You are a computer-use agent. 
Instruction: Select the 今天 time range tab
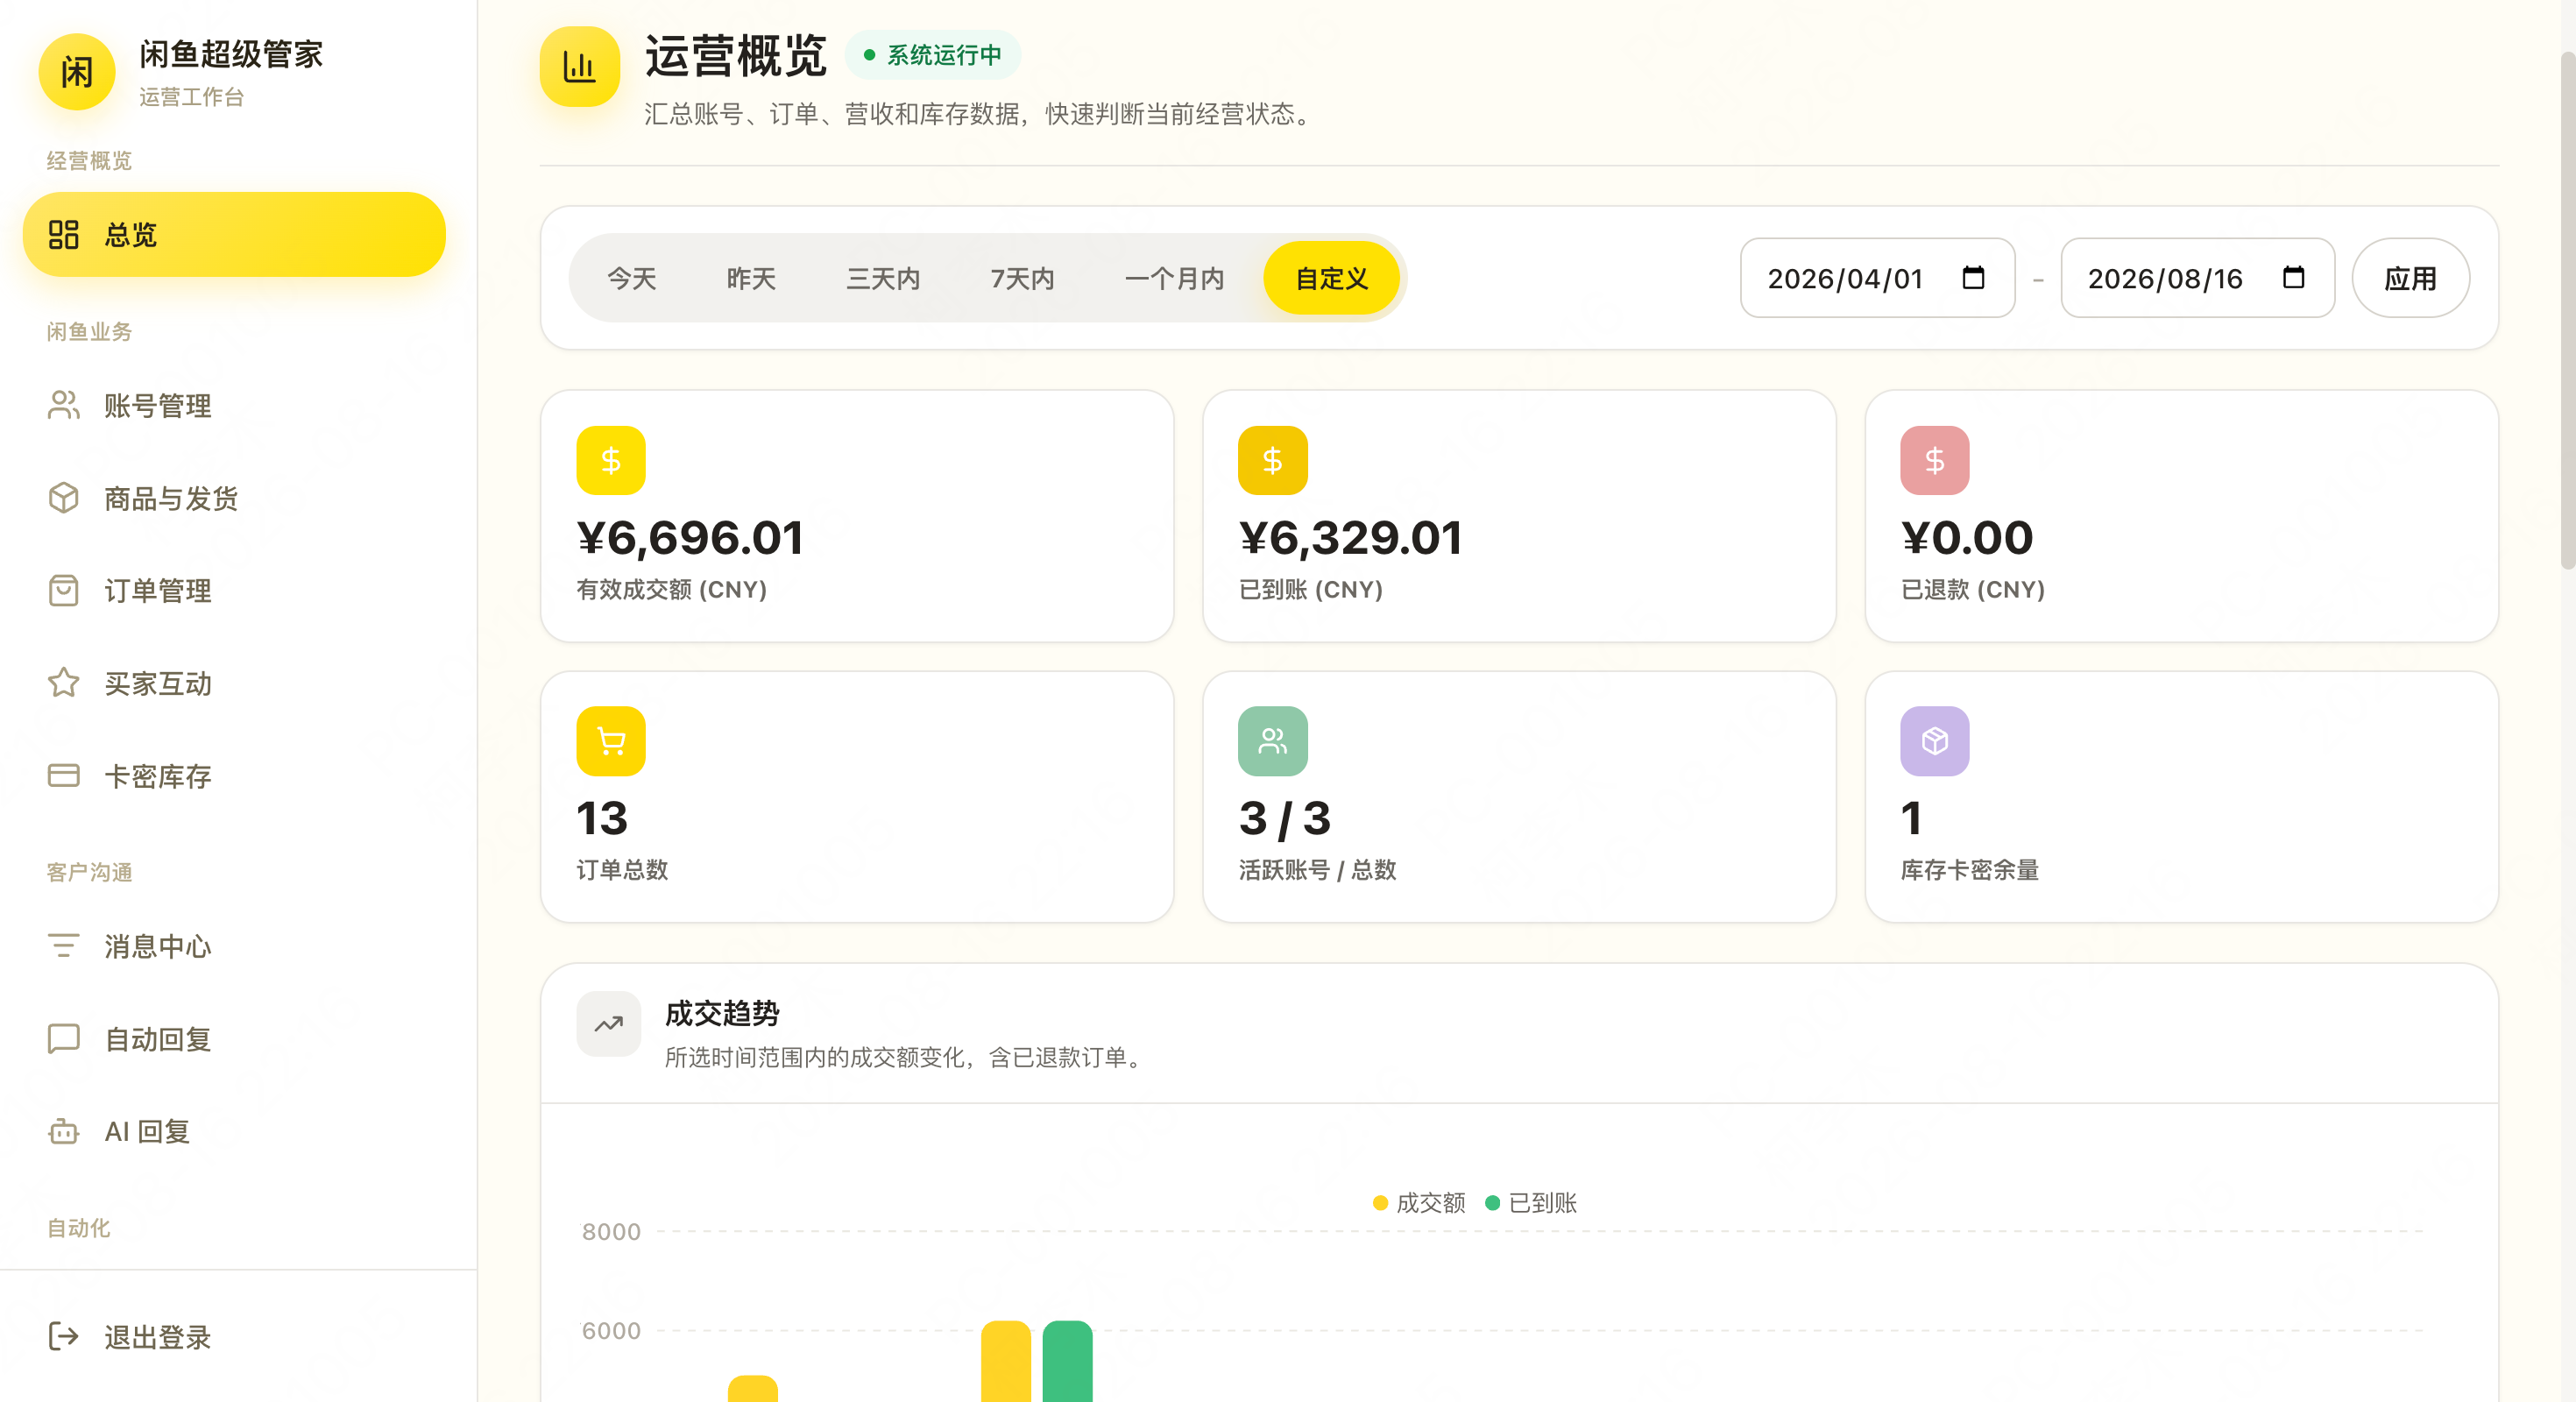click(x=632, y=278)
